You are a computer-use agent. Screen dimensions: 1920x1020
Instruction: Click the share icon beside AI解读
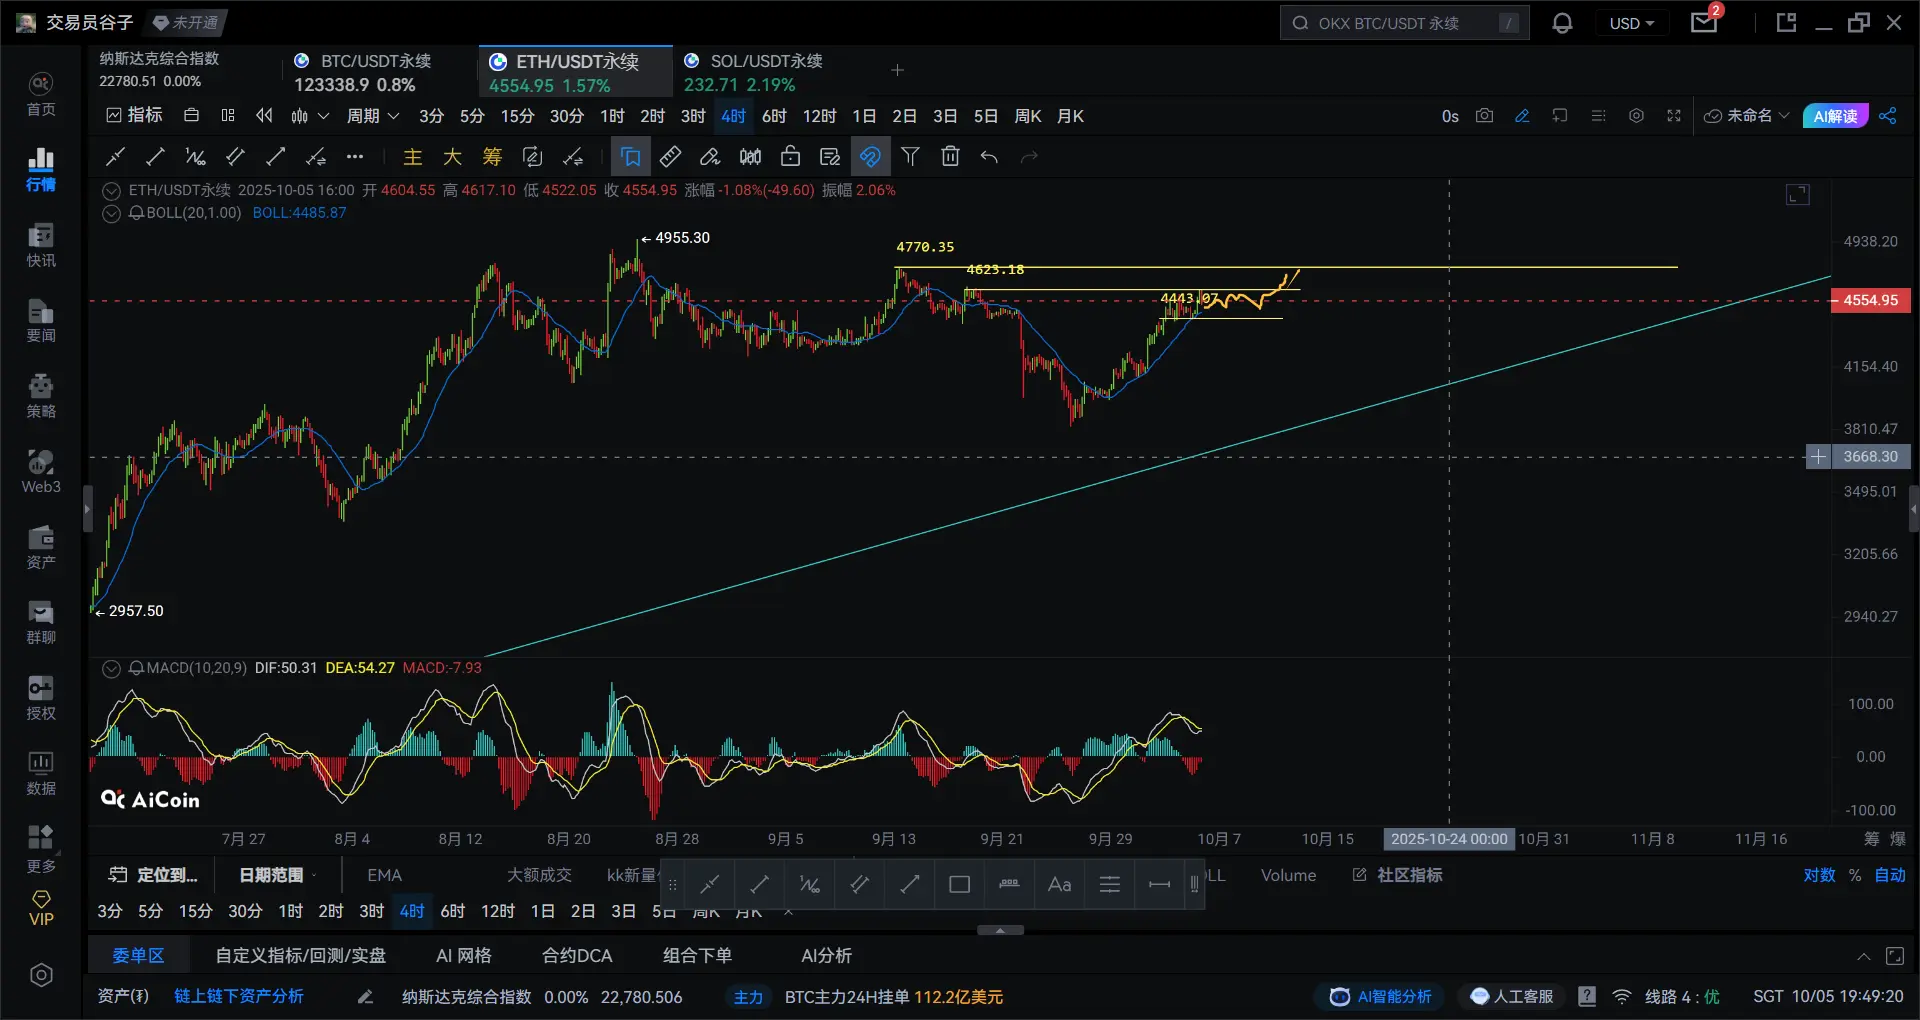1887,116
